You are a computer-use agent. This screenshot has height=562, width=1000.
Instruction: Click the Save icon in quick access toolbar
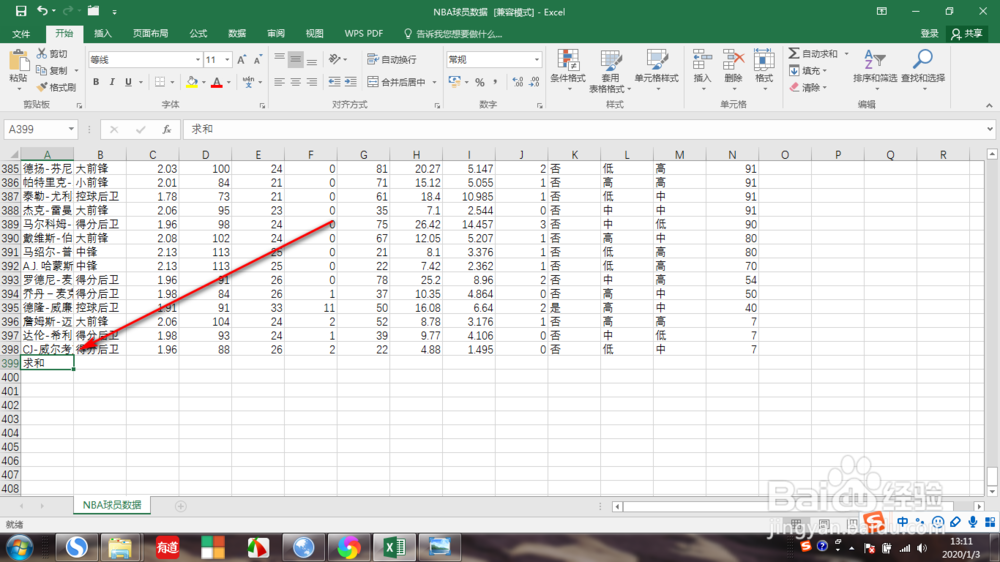click(x=20, y=11)
